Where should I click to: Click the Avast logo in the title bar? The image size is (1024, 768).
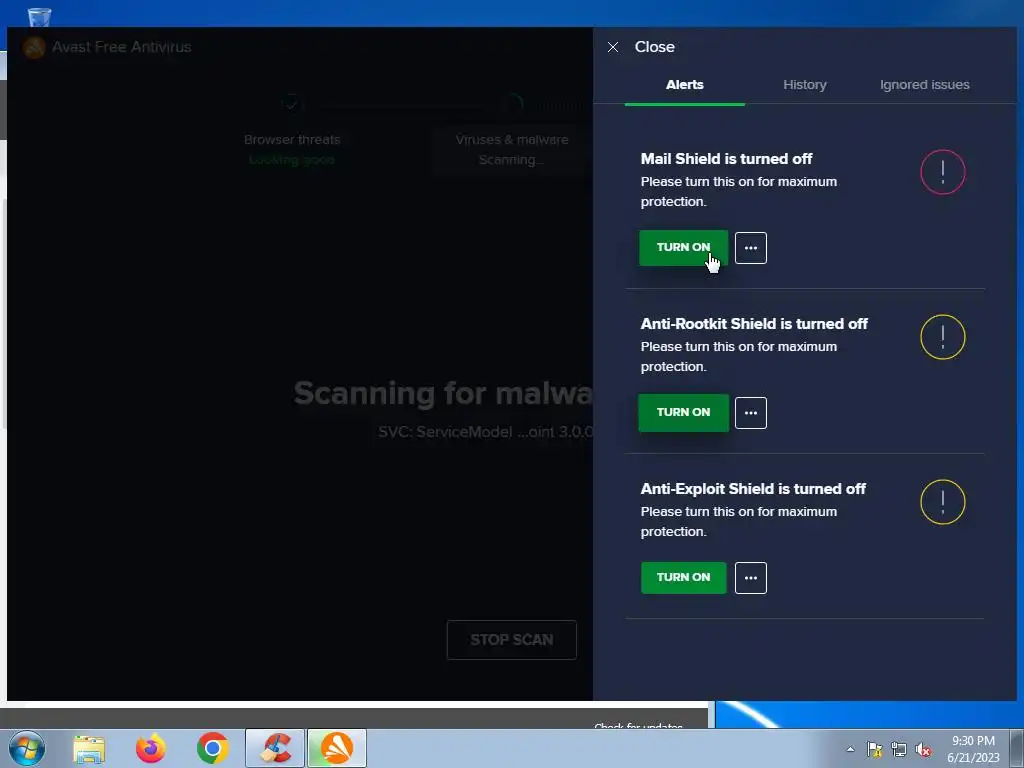click(x=34, y=47)
